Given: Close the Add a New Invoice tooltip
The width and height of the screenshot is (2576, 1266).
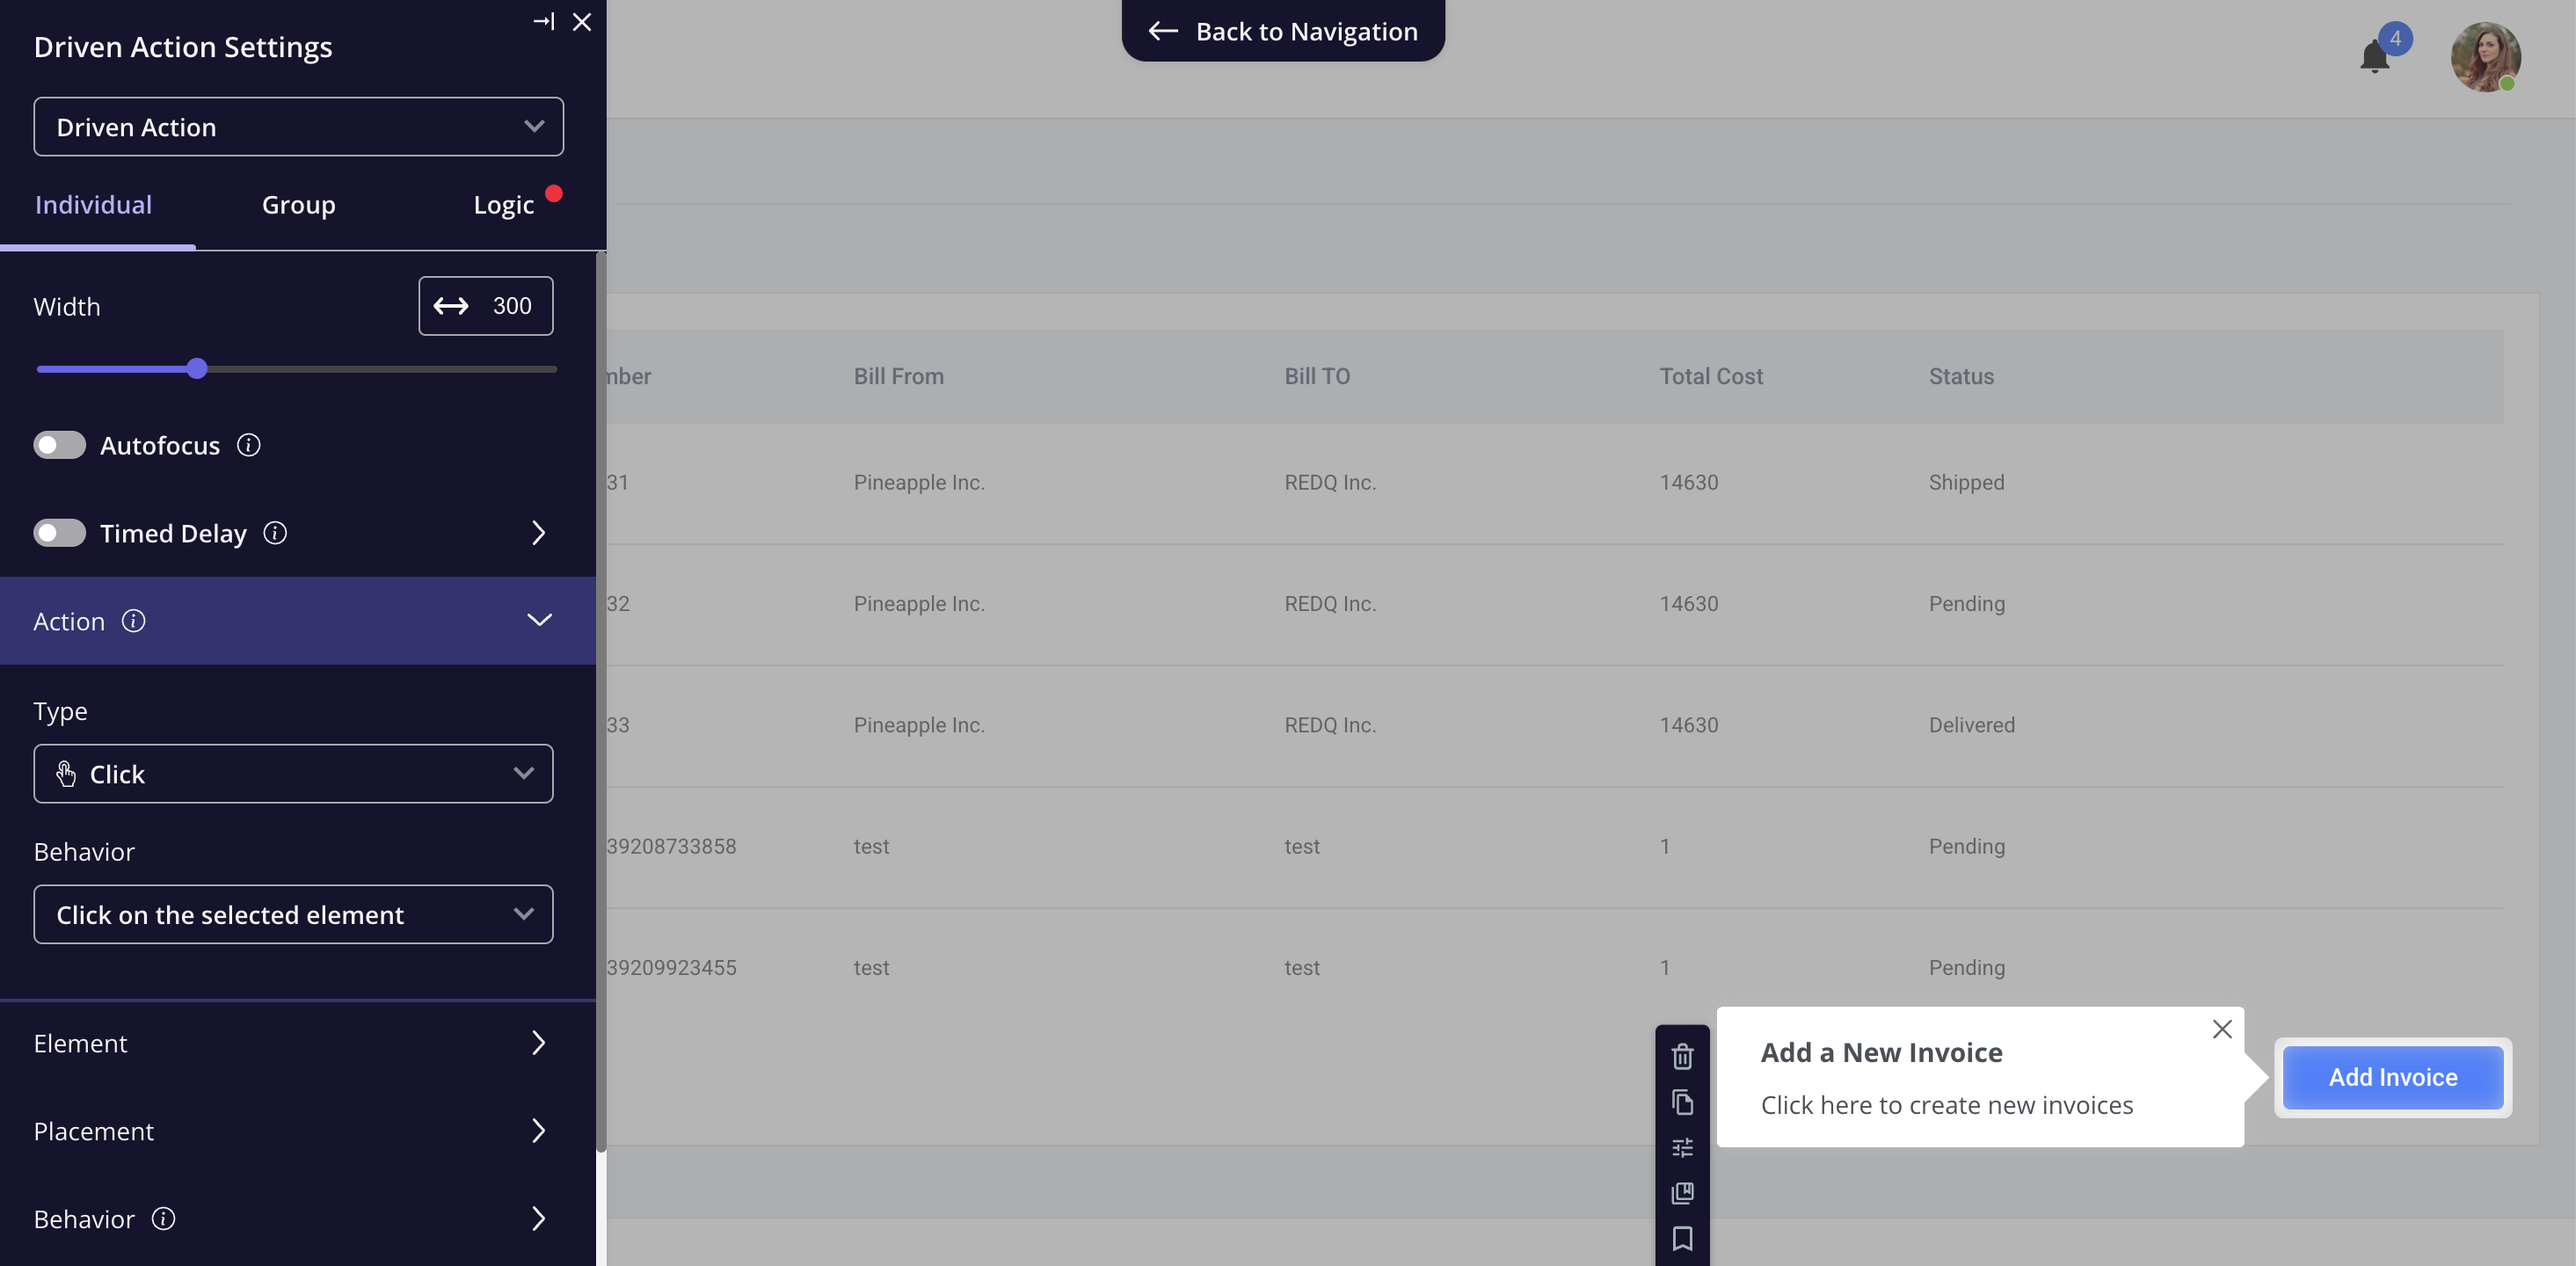Looking at the screenshot, I should point(2221,1029).
